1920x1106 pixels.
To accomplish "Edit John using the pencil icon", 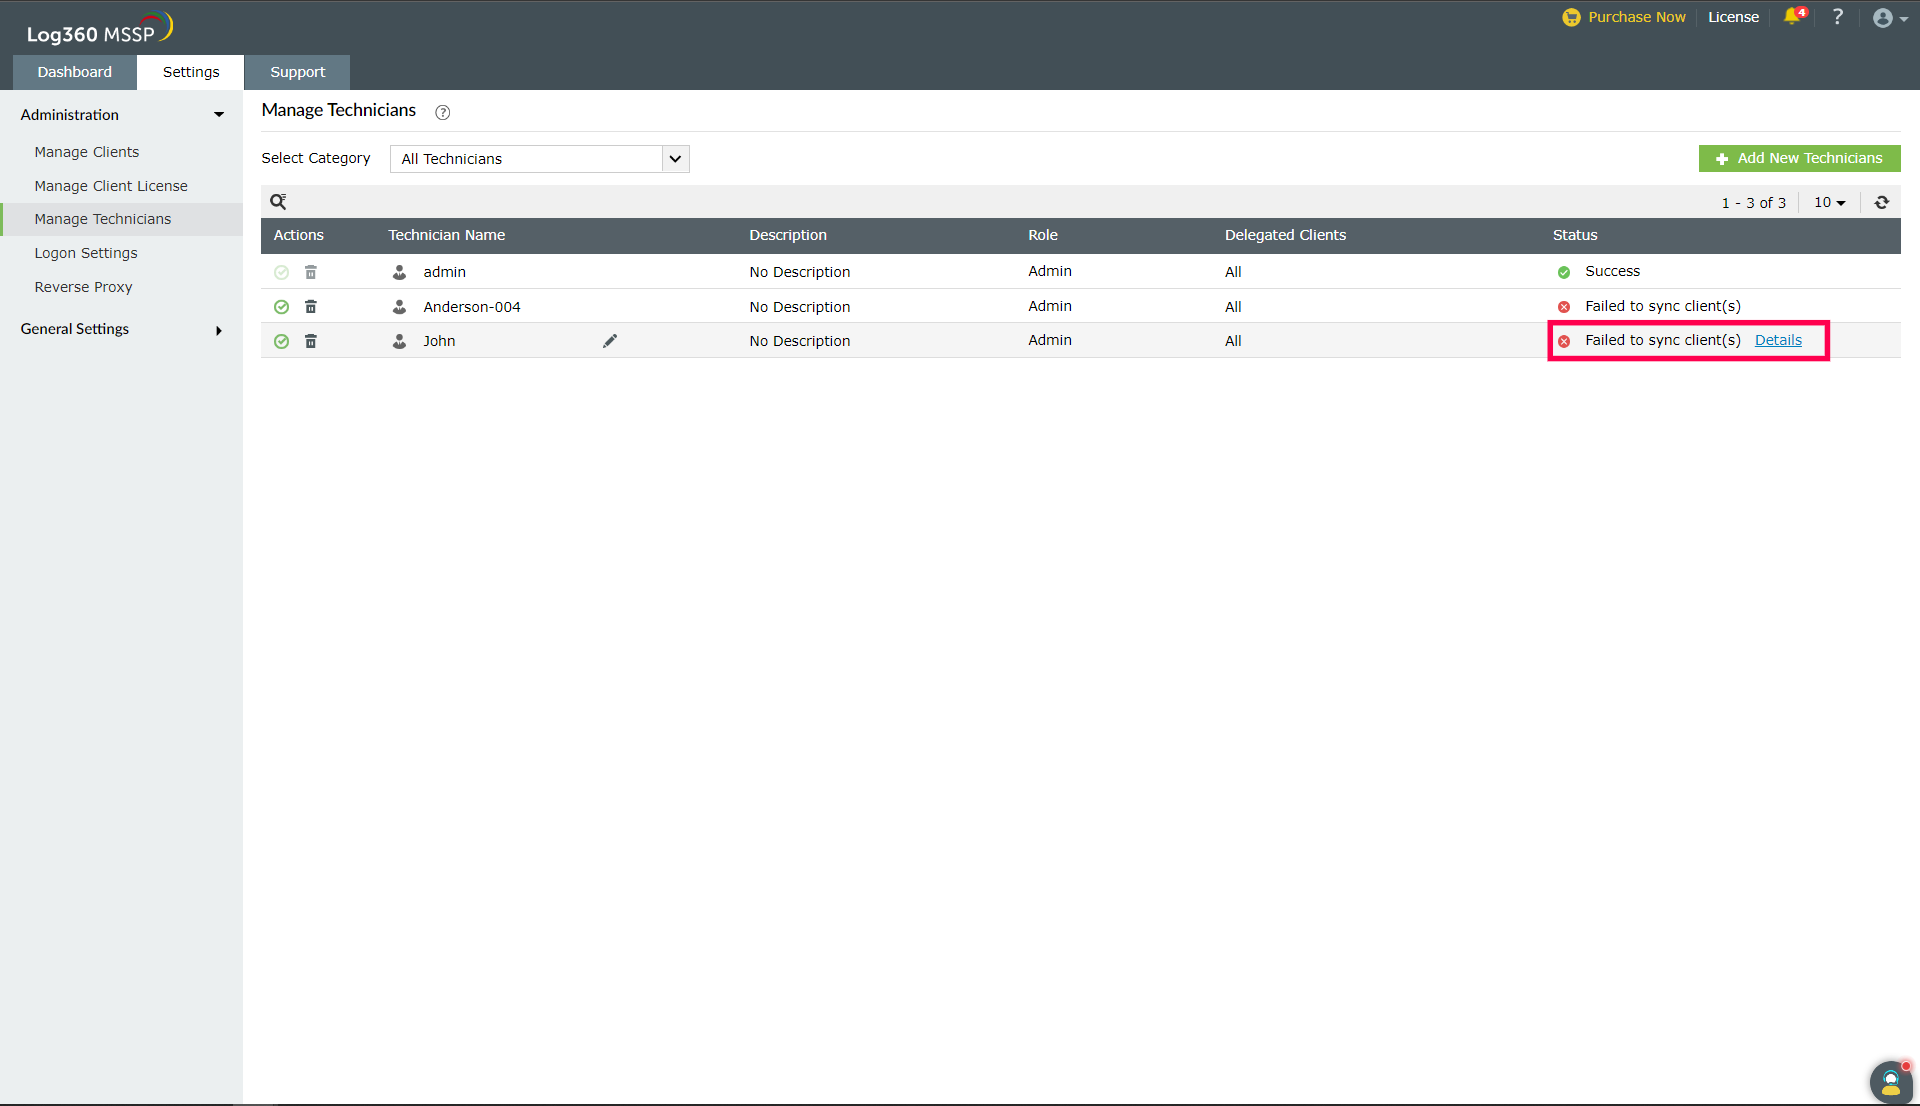I will coord(610,341).
